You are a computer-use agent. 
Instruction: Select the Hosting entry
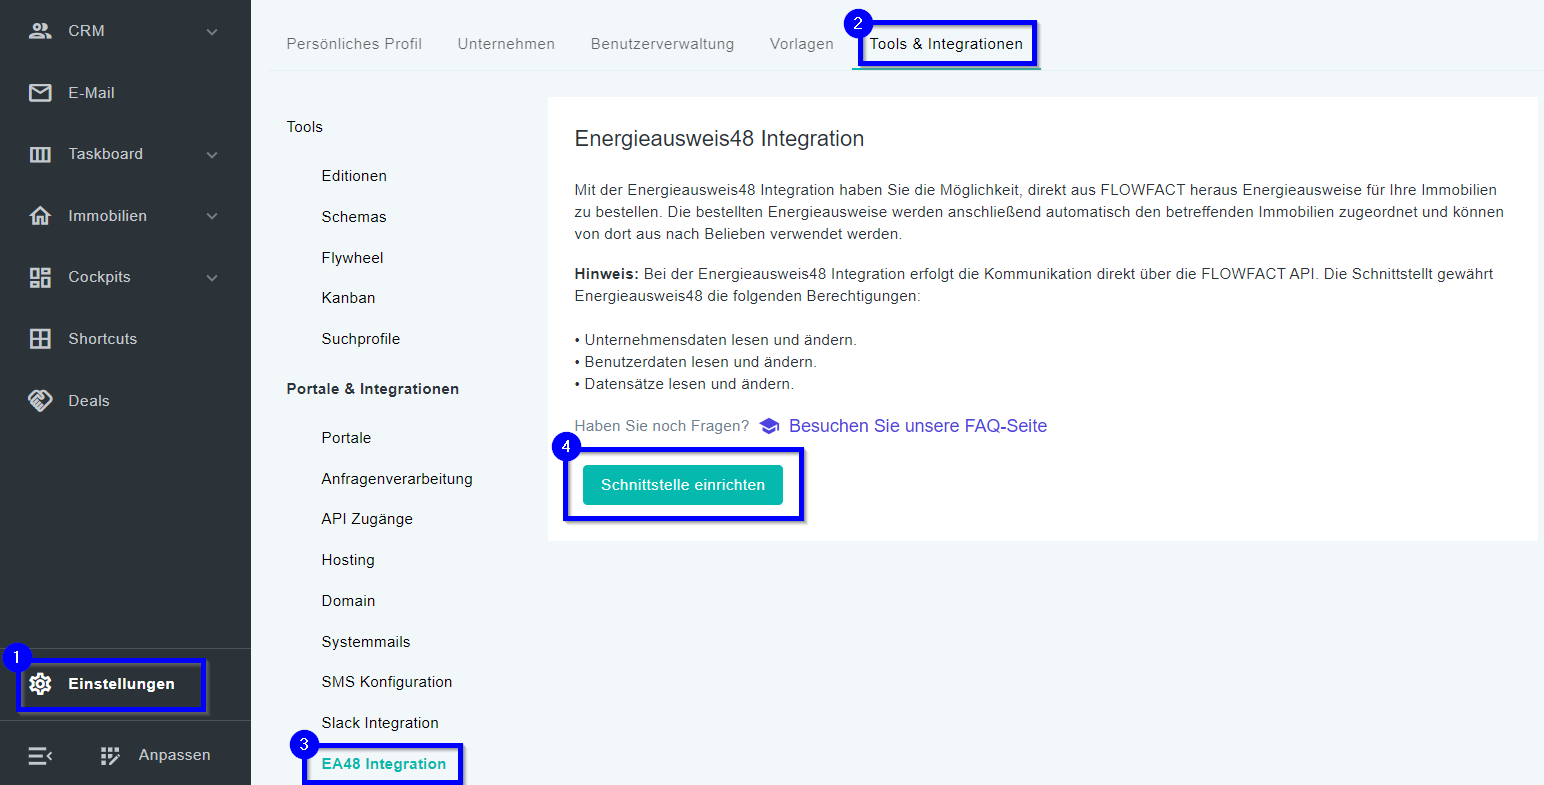(348, 560)
